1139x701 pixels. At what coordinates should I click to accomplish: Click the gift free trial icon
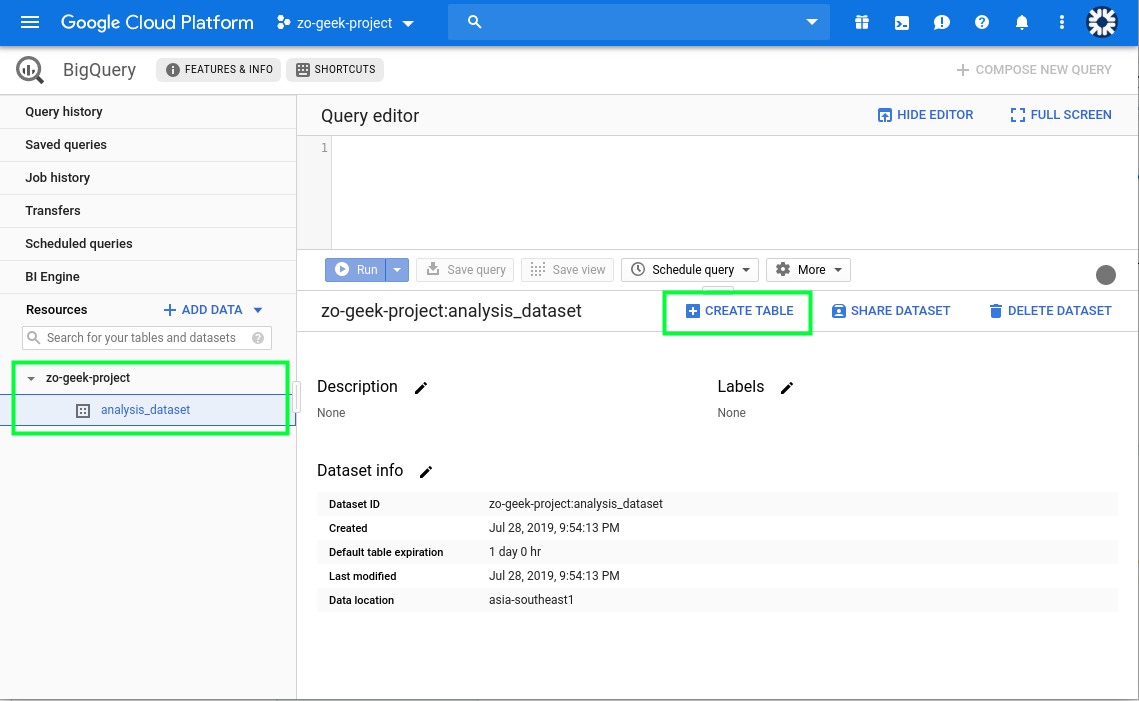pyautogui.click(x=862, y=22)
